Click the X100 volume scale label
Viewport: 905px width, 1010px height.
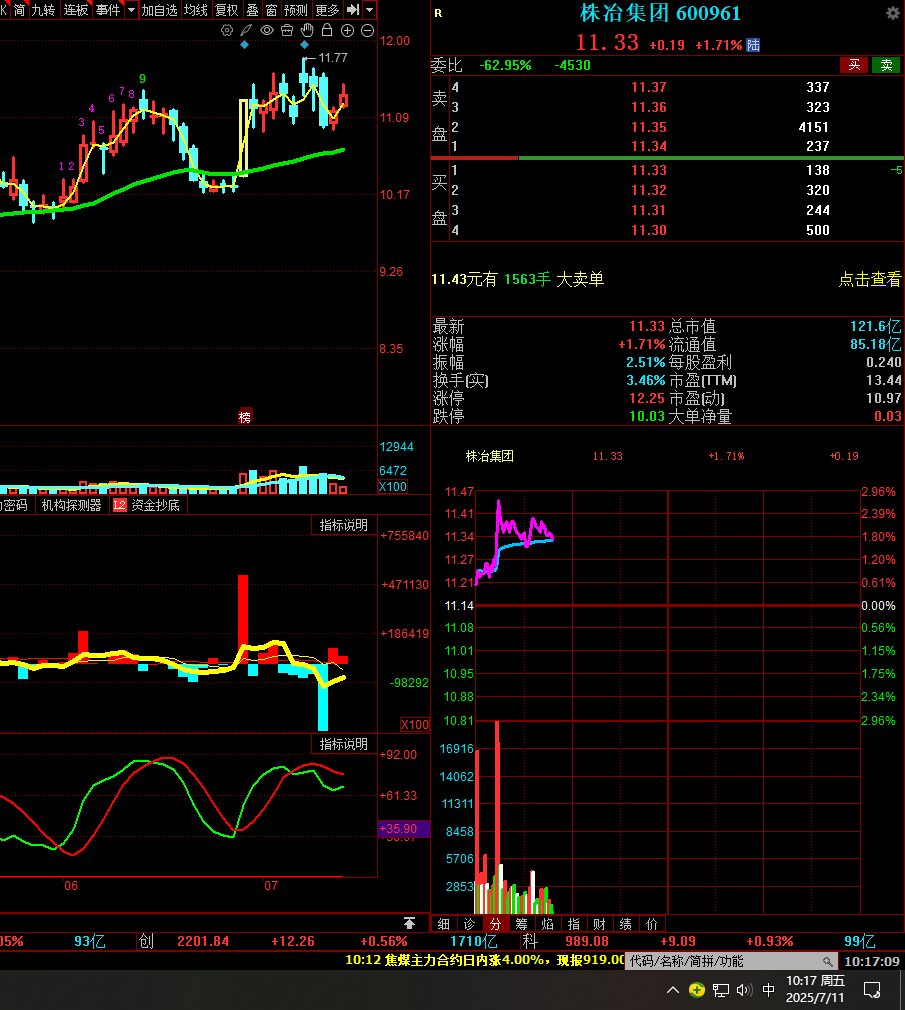tap(392, 487)
